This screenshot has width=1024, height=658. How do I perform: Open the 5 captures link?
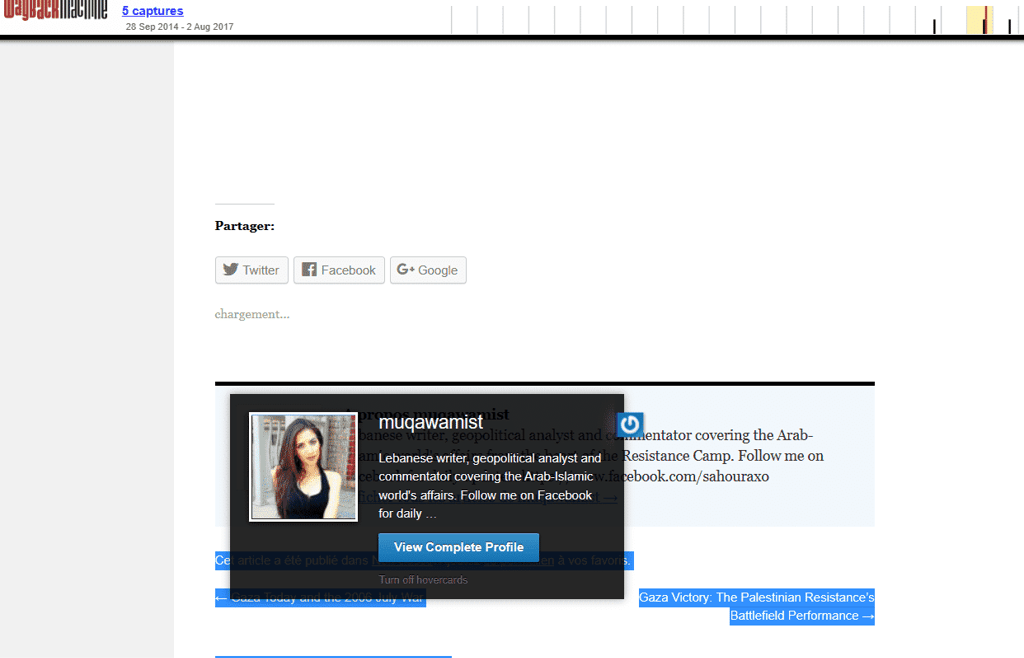[152, 11]
